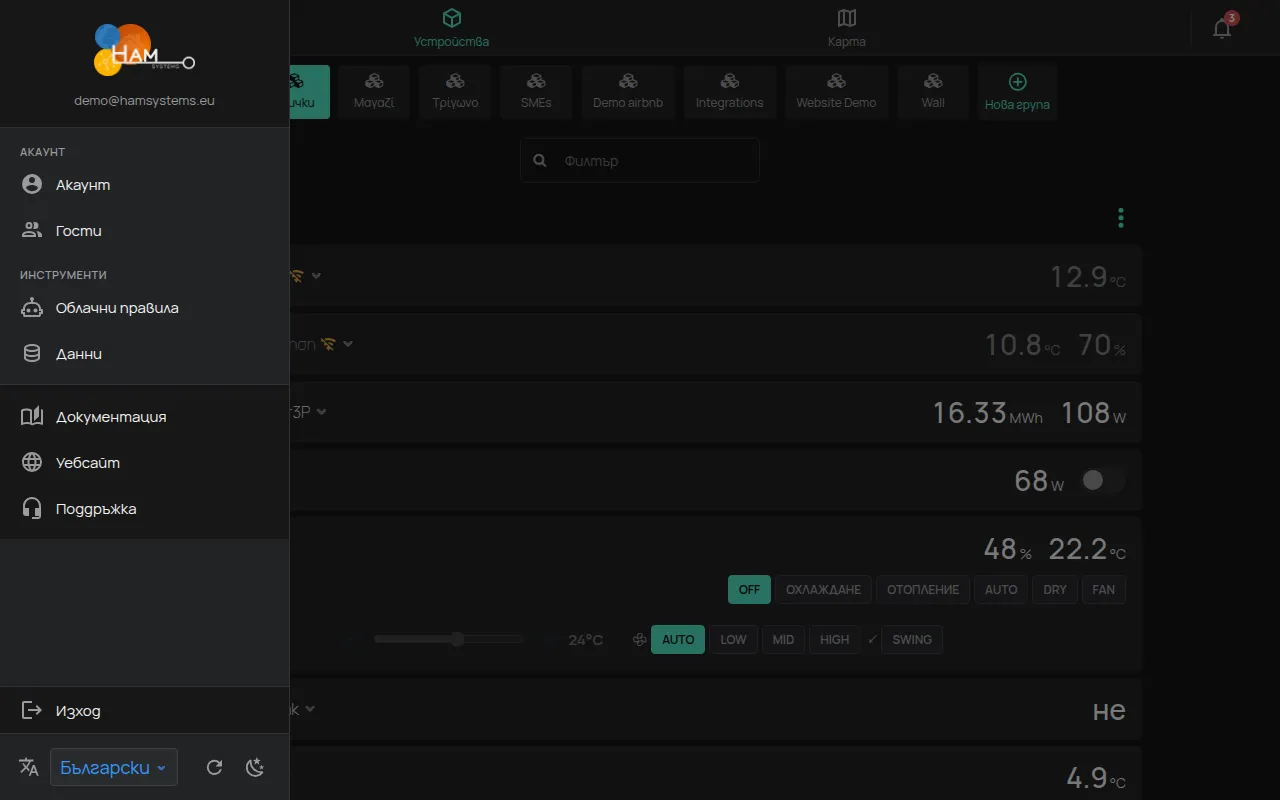The image size is (1280, 800).
Task: Select the OFF mode for the air conditioner
Action: pos(749,590)
